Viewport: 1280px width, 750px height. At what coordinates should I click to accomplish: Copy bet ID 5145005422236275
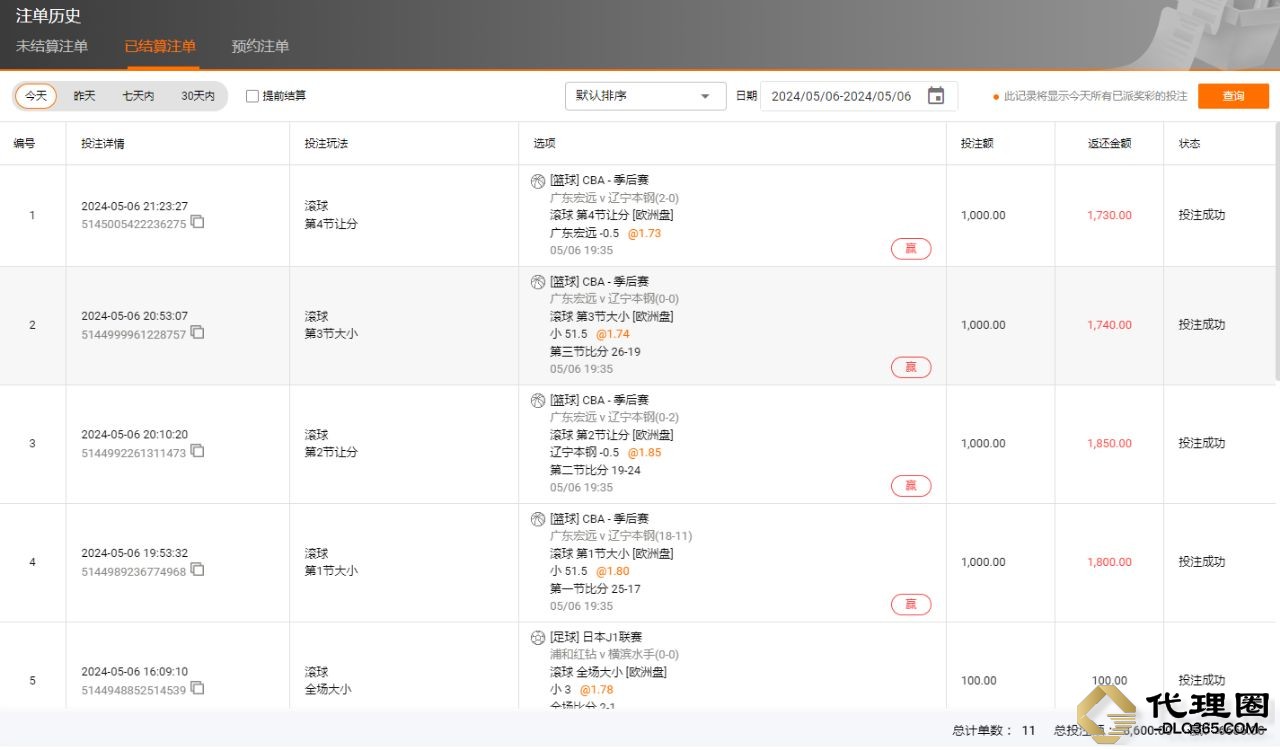tap(198, 222)
